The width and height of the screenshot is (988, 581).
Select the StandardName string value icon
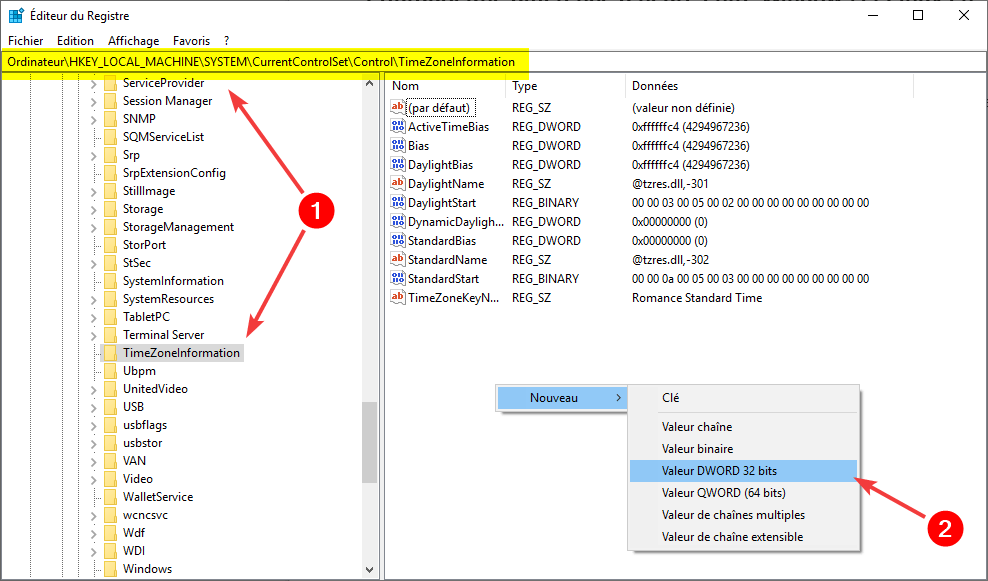pyautogui.click(x=398, y=258)
